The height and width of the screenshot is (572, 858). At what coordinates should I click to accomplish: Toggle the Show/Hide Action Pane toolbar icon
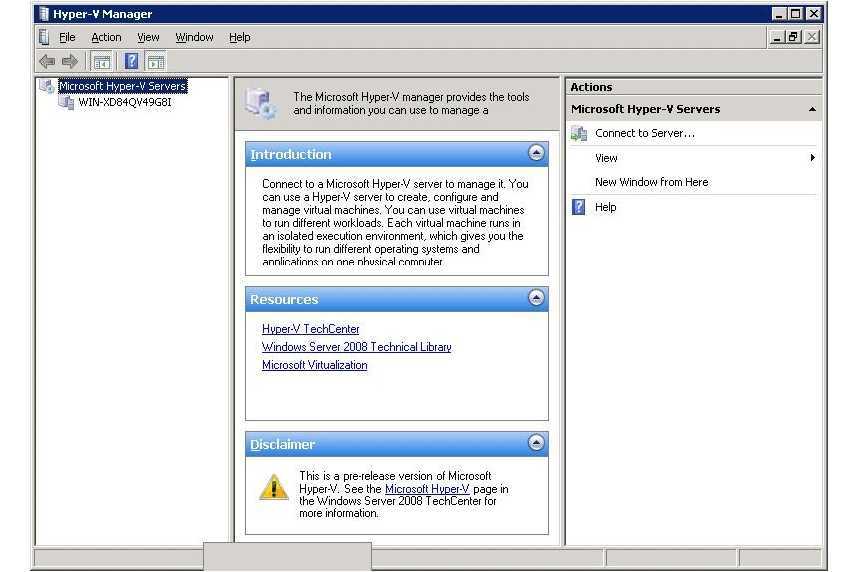coord(156,62)
